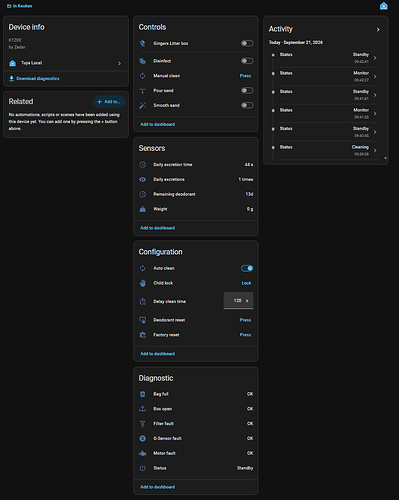Click the Remaining deodorant value 13d
The image size is (399, 500).
(x=249, y=194)
